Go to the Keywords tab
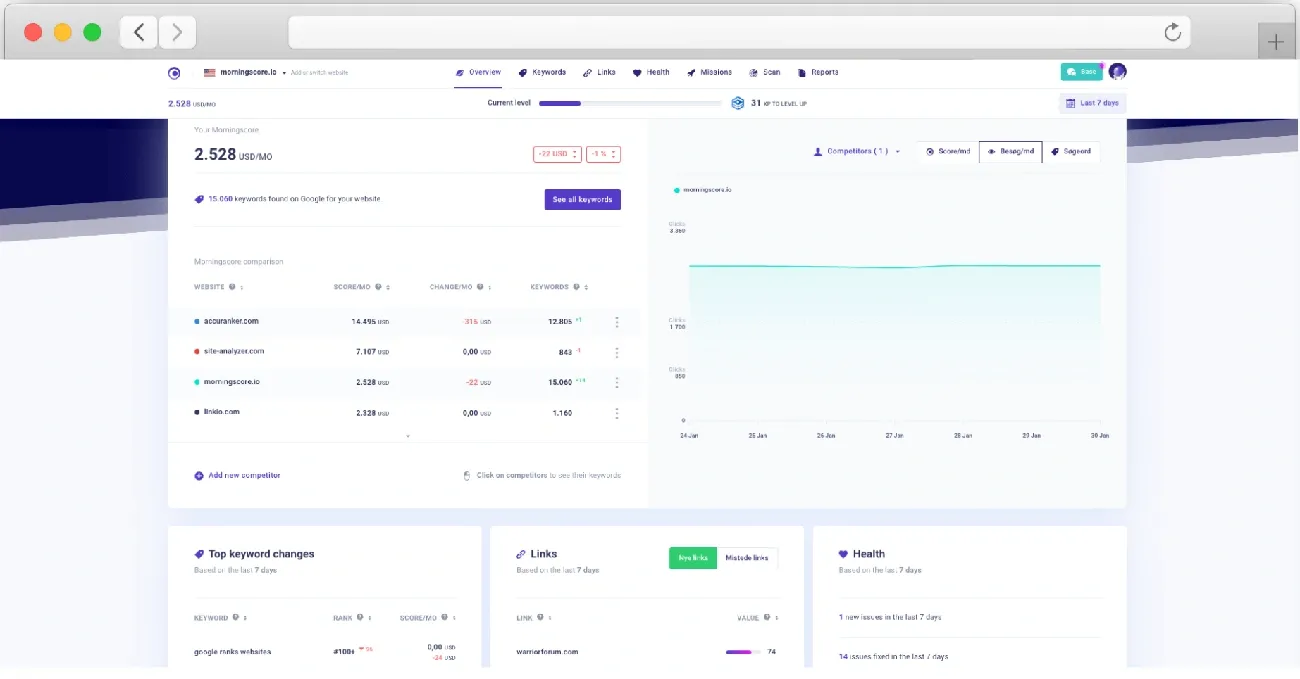The width and height of the screenshot is (1300, 679). coord(542,72)
